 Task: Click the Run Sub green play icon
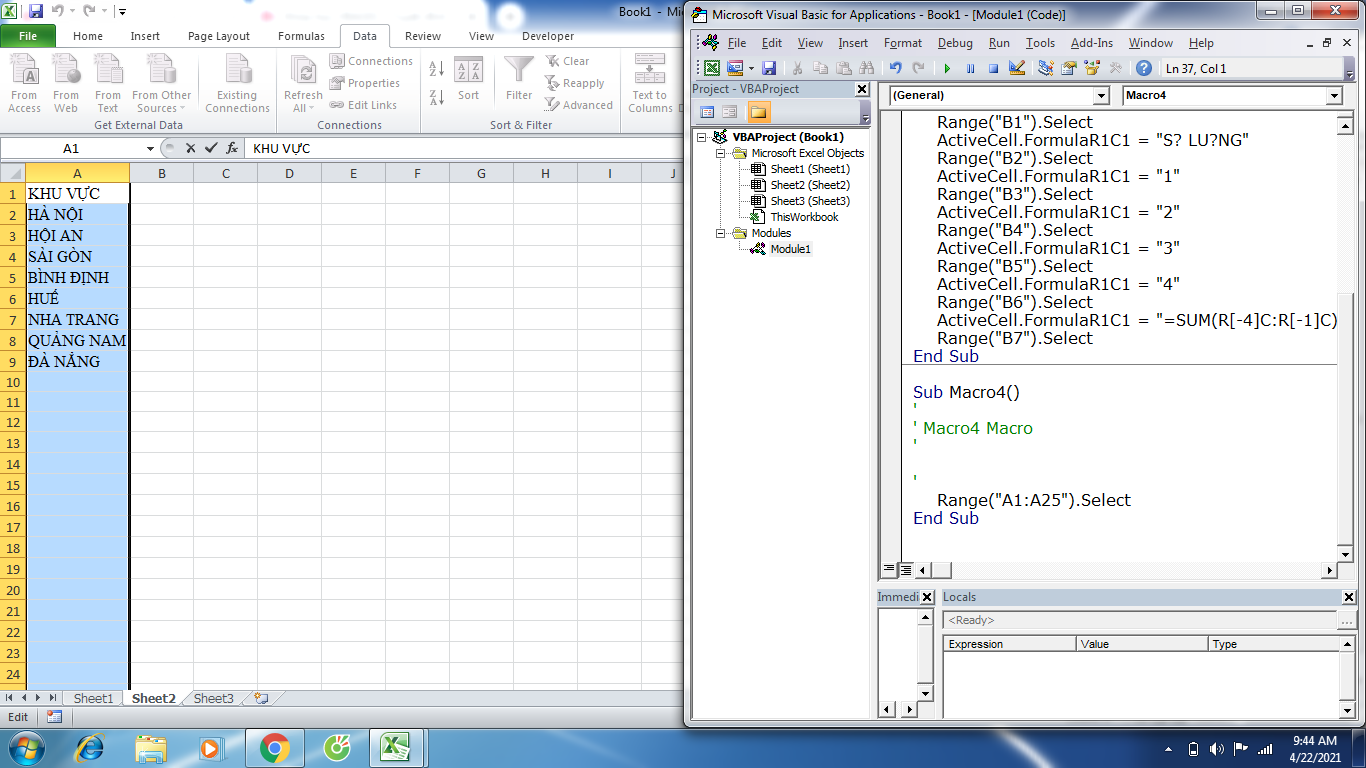click(947, 68)
